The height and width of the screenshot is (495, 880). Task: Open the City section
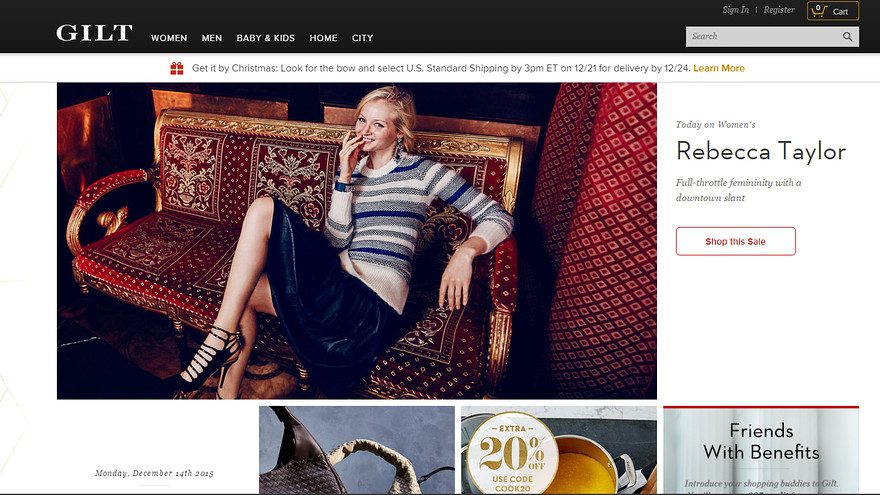coord(362,38)
